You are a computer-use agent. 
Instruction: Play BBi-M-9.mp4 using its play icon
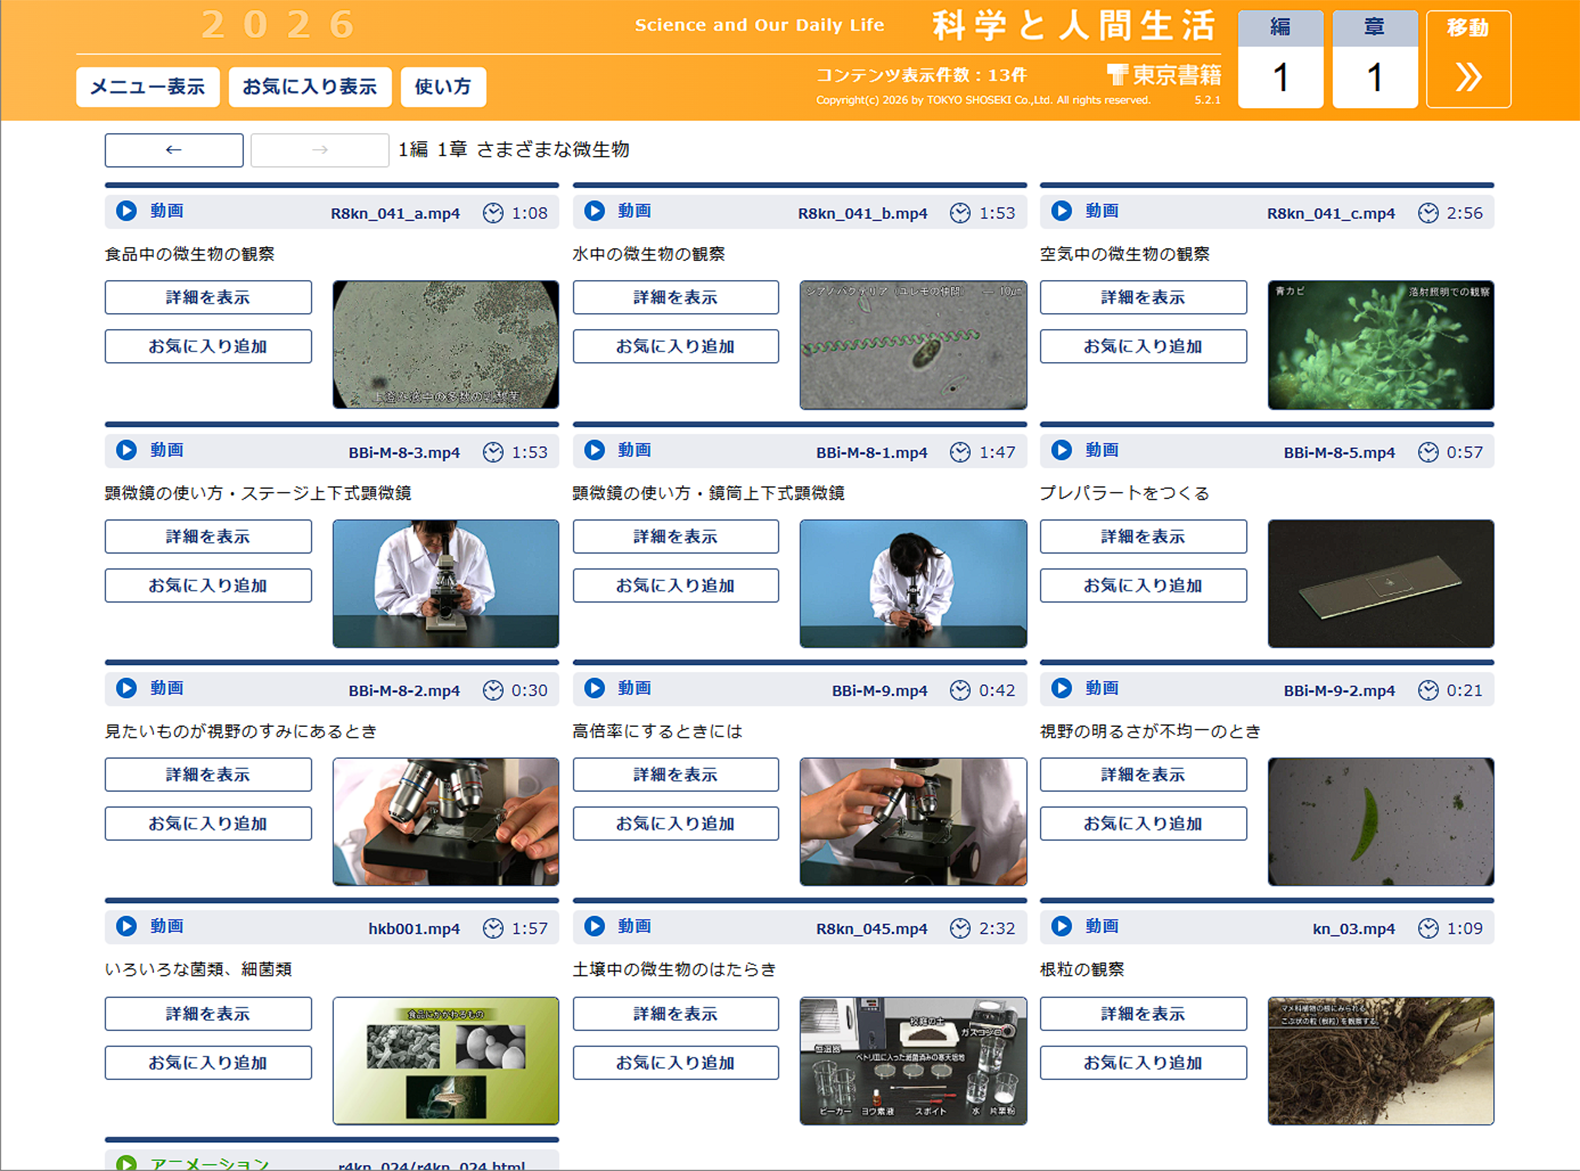click(594, 688)
